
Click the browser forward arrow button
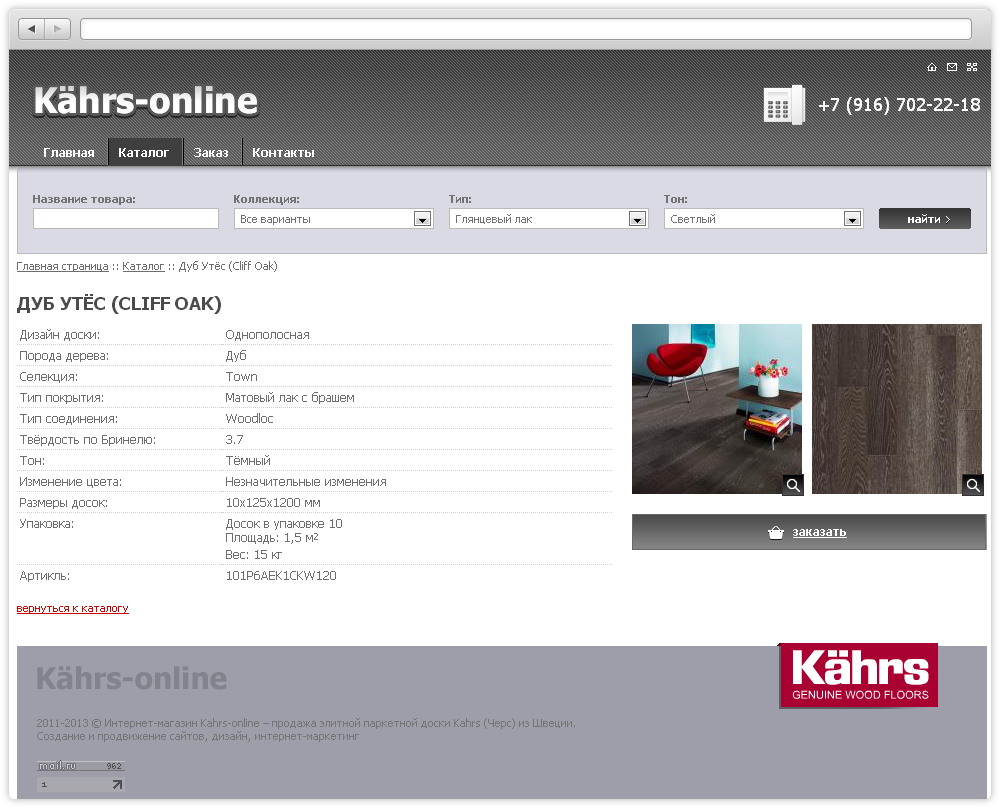[57, 29]
